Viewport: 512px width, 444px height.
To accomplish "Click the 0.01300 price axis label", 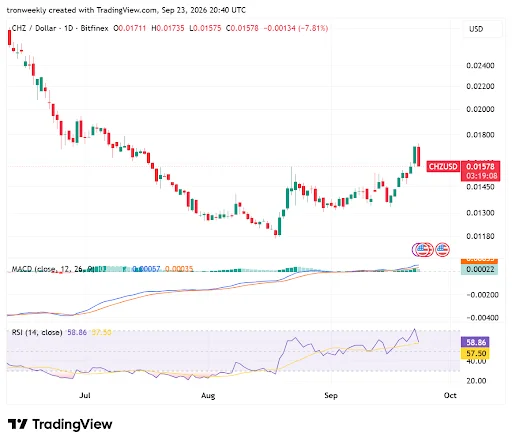I will tap(480, 213).
